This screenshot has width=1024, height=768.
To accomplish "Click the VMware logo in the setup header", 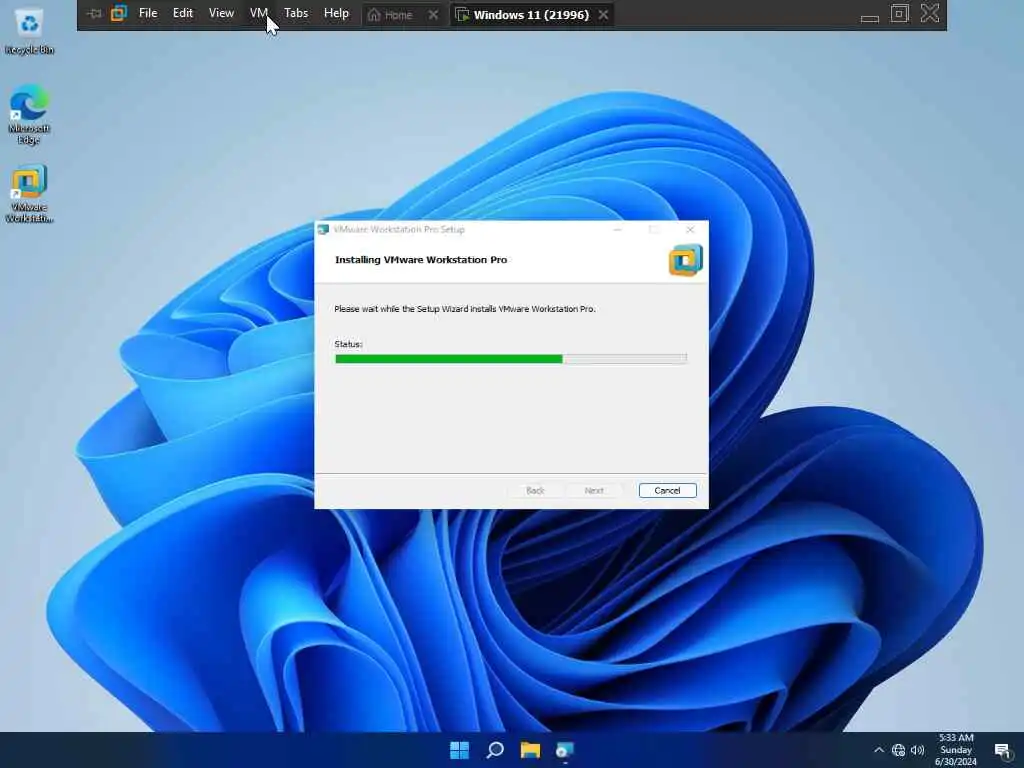I will 686,260.
